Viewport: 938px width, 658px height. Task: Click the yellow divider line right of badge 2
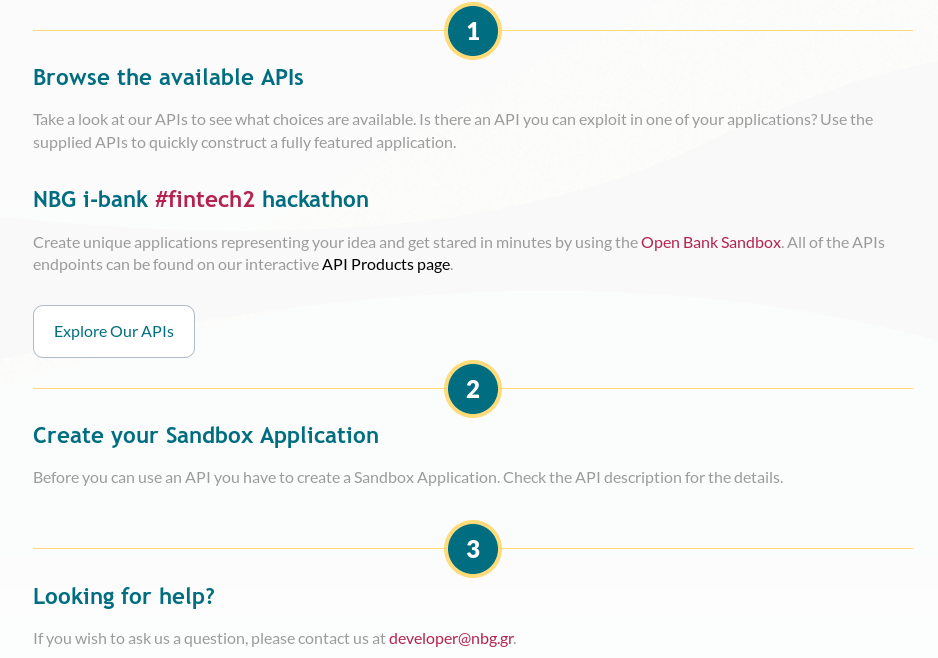[707, 388]
